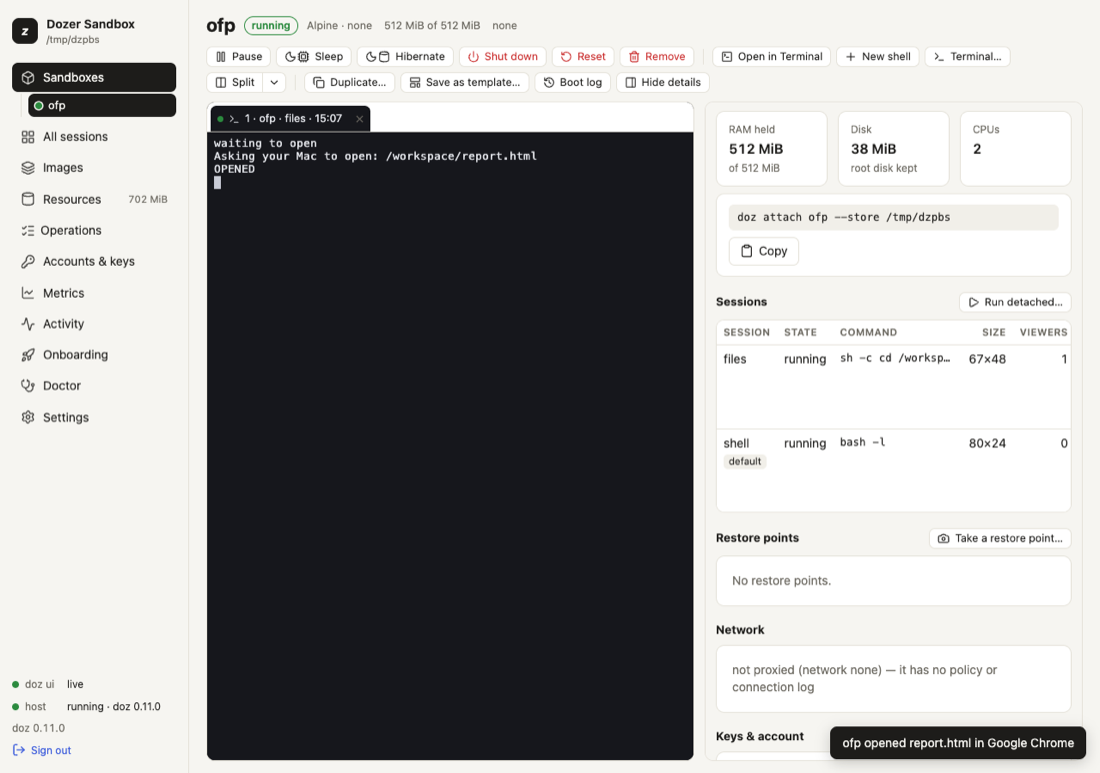
Task: Open Settings in the sidebar
Action: [x=94, y=417]
